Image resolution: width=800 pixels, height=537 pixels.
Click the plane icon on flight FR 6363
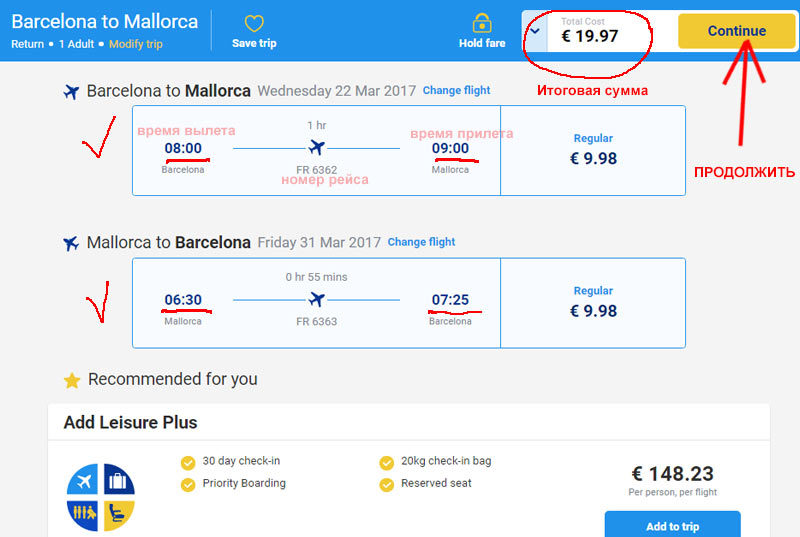[317, 299]
